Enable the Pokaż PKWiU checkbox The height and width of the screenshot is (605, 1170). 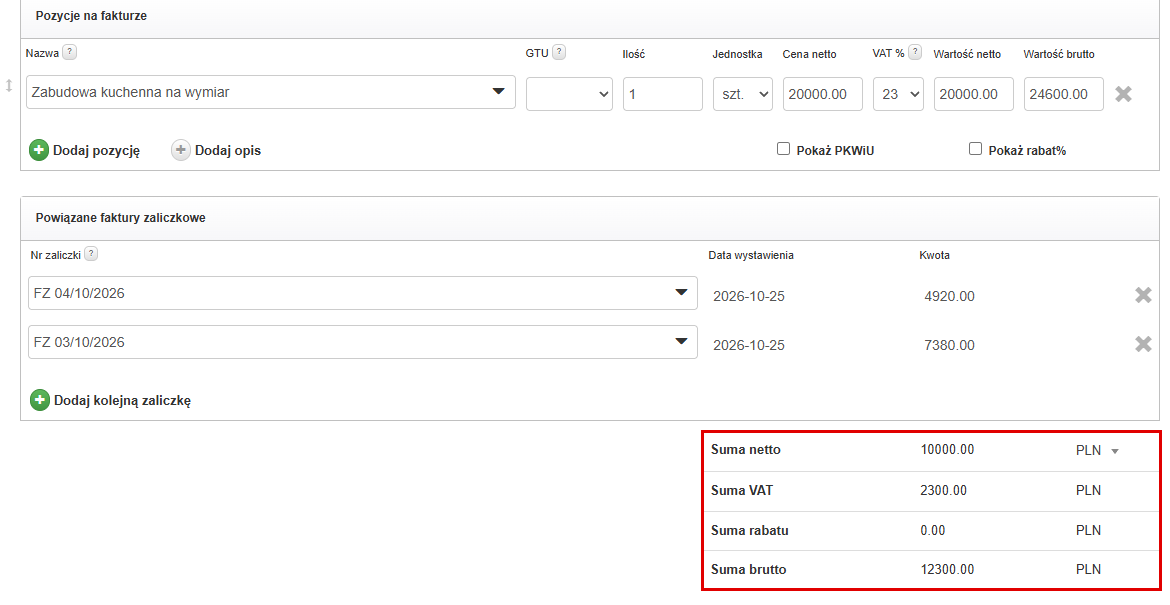tap(783, 149)
